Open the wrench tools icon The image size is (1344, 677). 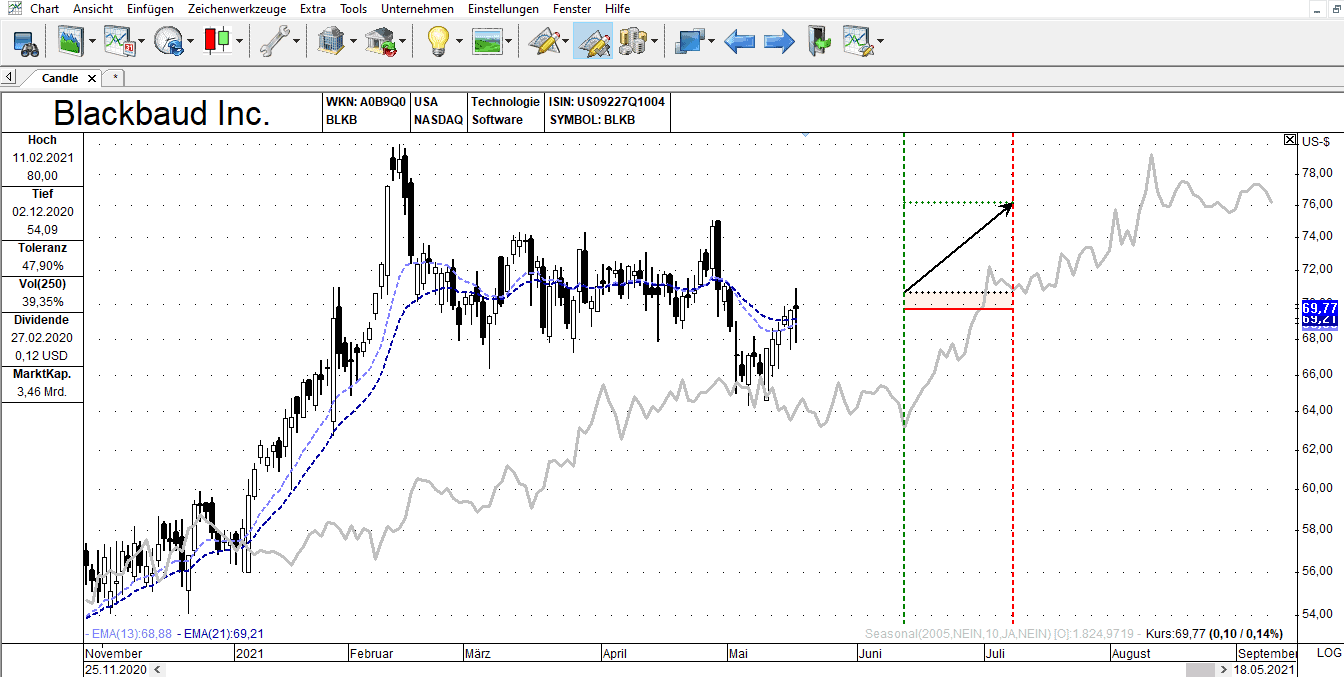(274, 42)
